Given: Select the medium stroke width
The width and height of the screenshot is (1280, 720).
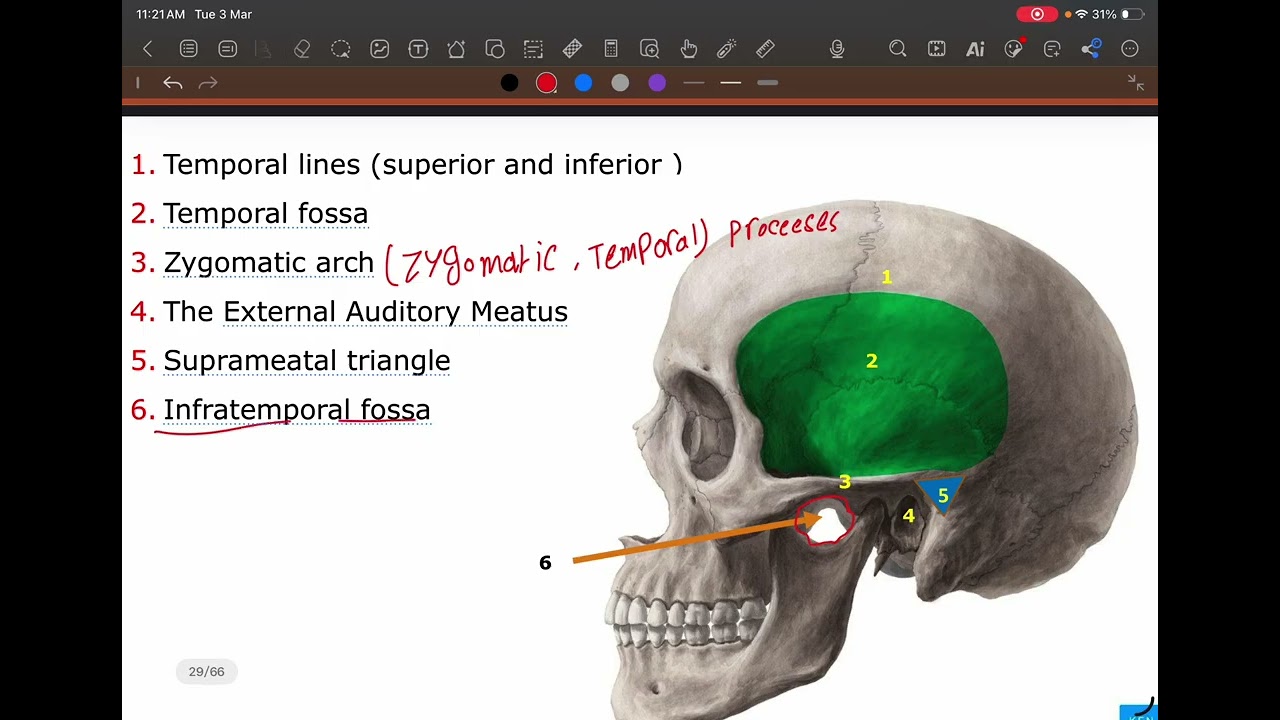Looking at the screenshot, I should click(x=731, y=83).
